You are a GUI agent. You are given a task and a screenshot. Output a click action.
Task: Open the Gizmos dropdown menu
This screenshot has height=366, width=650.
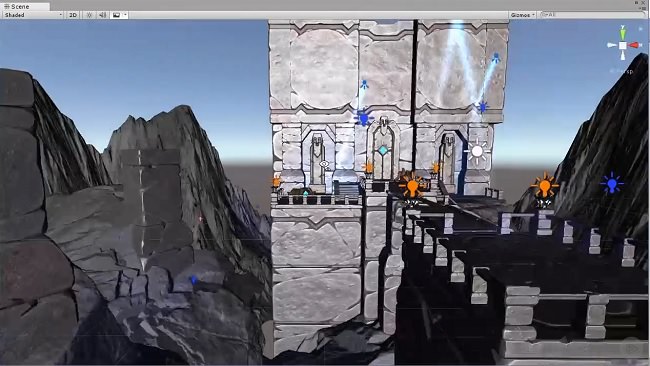coord(522,15)
